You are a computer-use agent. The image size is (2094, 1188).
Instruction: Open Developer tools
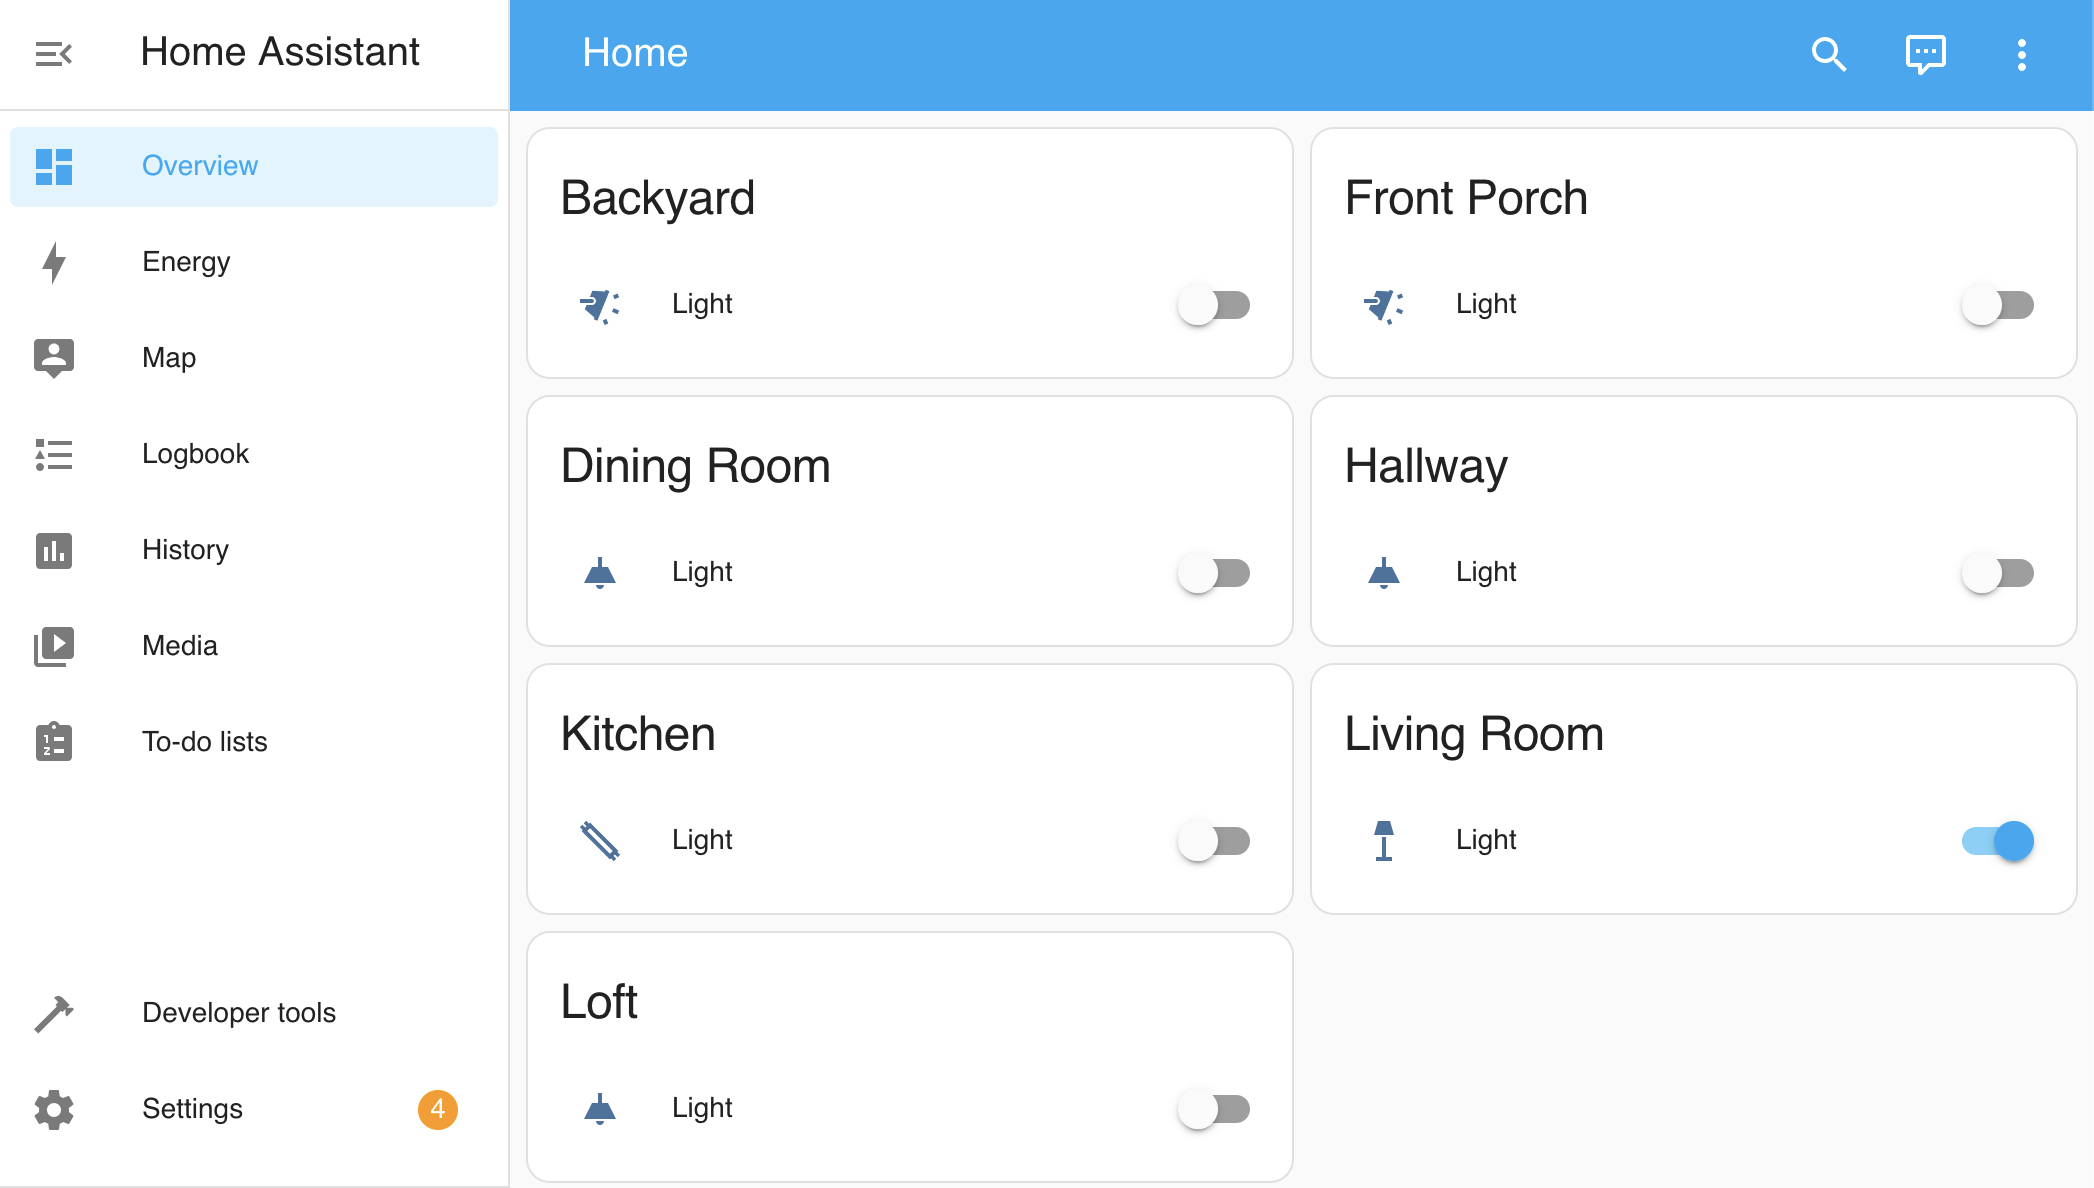tap(239, 1012)
